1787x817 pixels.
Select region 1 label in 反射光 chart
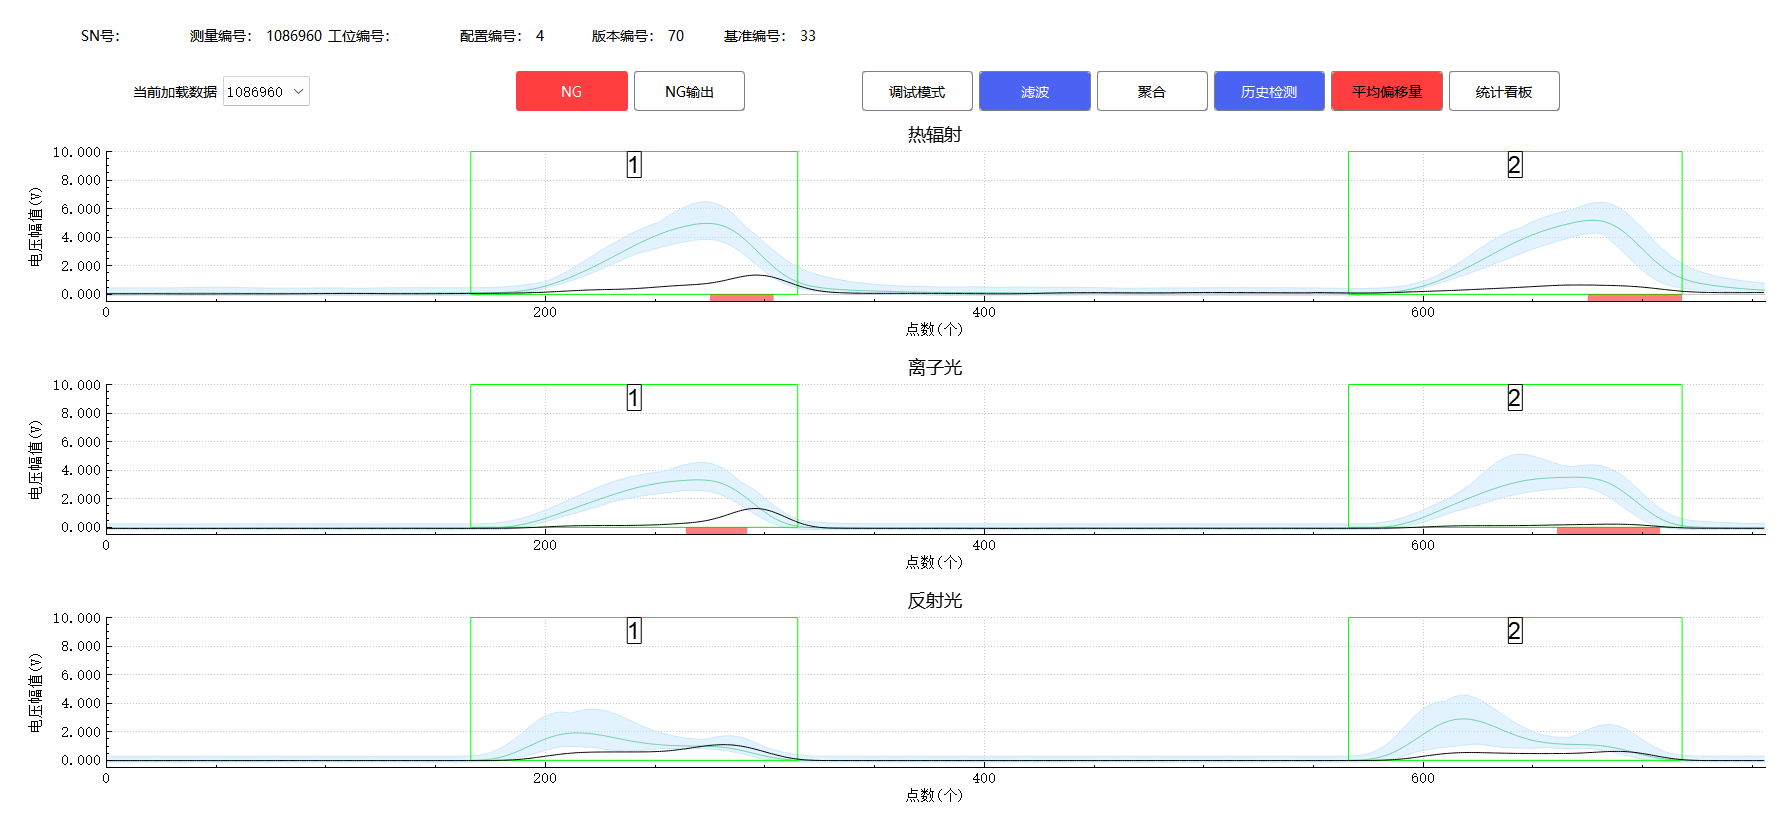click(634, 631)
